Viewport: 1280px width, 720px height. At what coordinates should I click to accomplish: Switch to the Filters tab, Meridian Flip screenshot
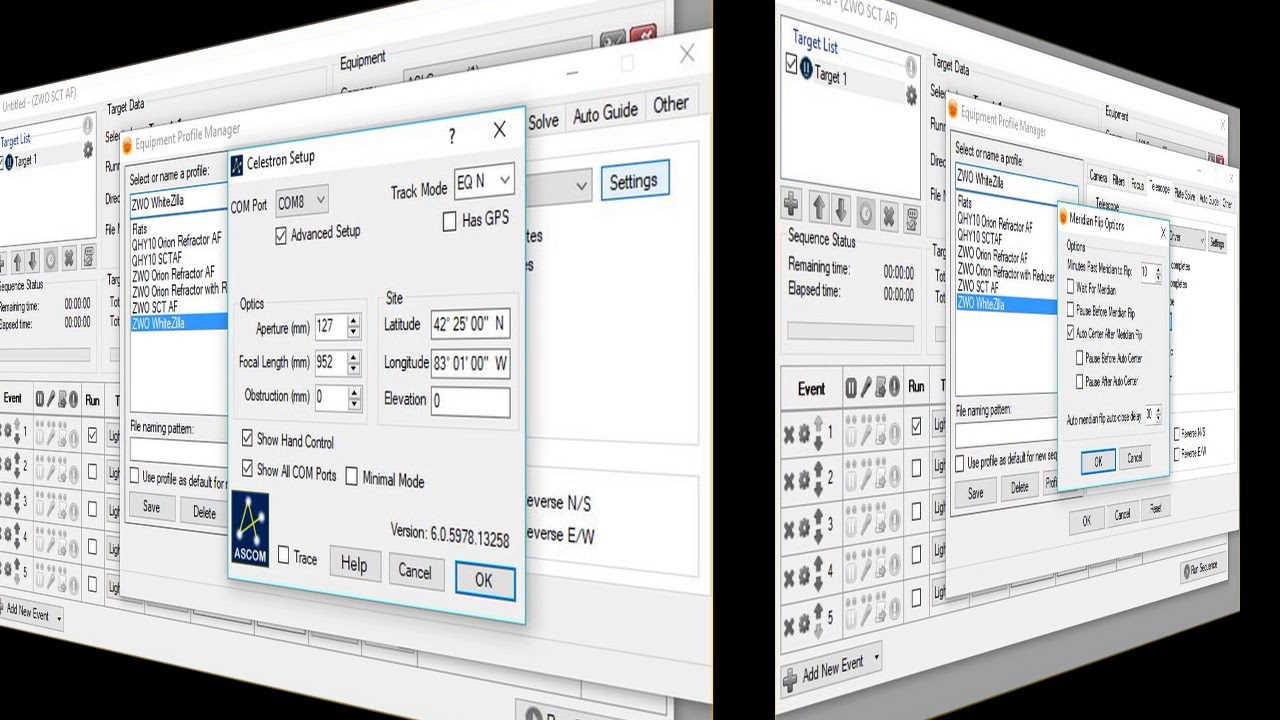coord(1118,181)
